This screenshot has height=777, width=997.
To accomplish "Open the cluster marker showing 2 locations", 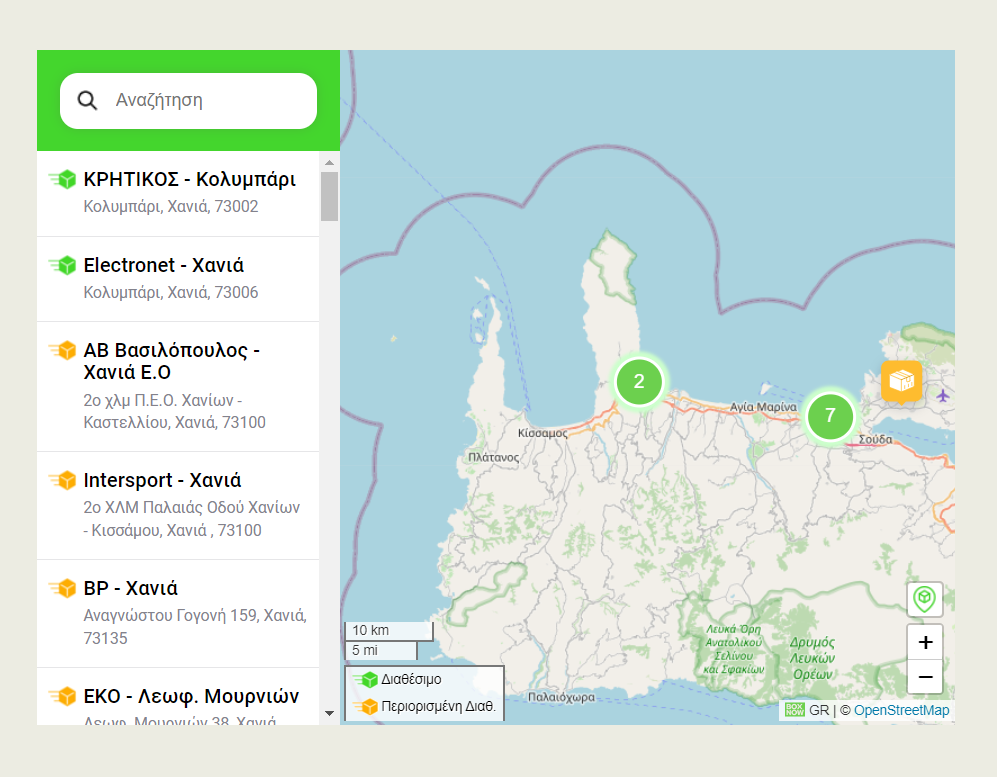I will (x=639, y=381).
